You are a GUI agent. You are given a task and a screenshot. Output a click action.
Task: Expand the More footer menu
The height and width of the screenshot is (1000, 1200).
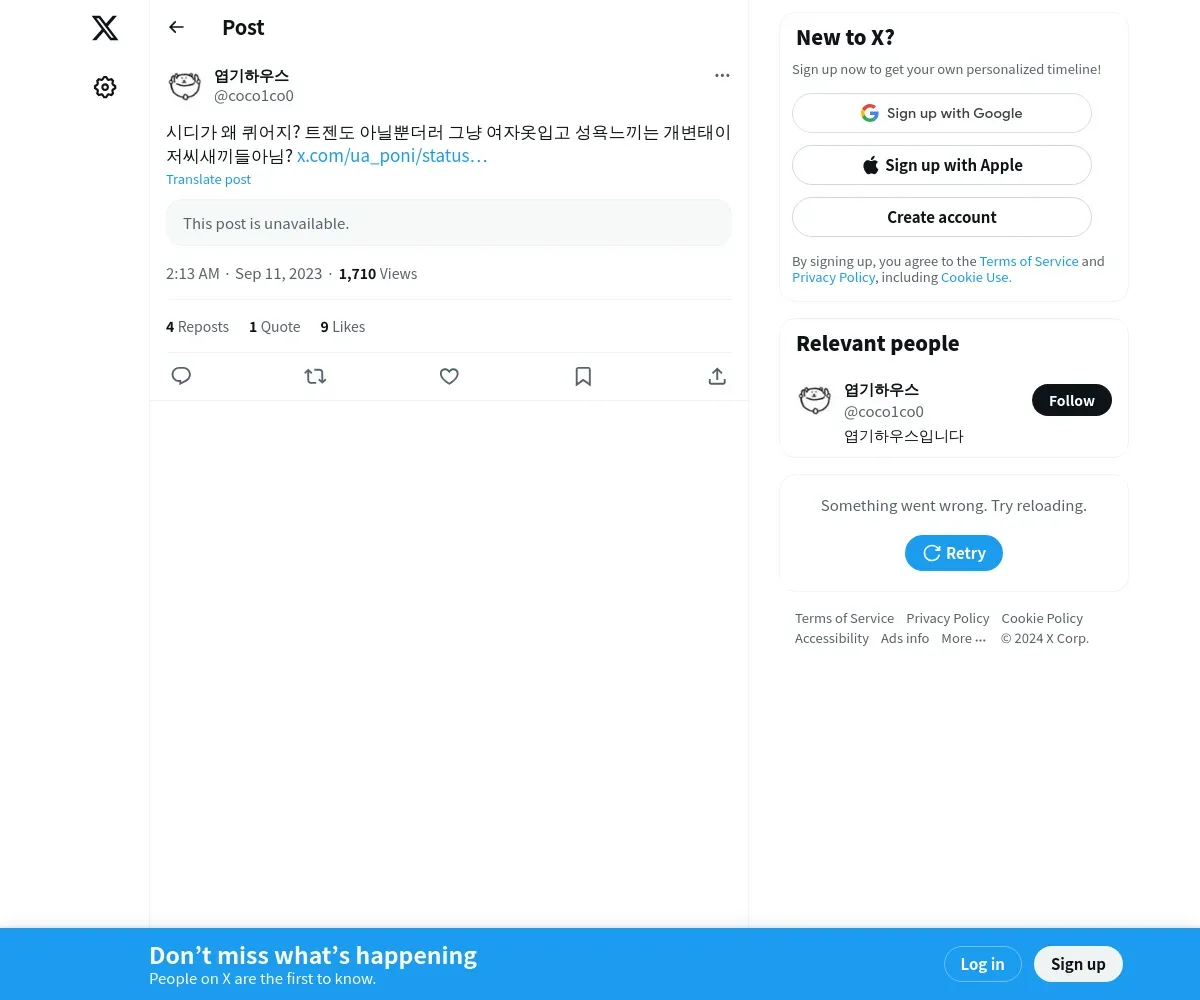[x=963, y=638]
